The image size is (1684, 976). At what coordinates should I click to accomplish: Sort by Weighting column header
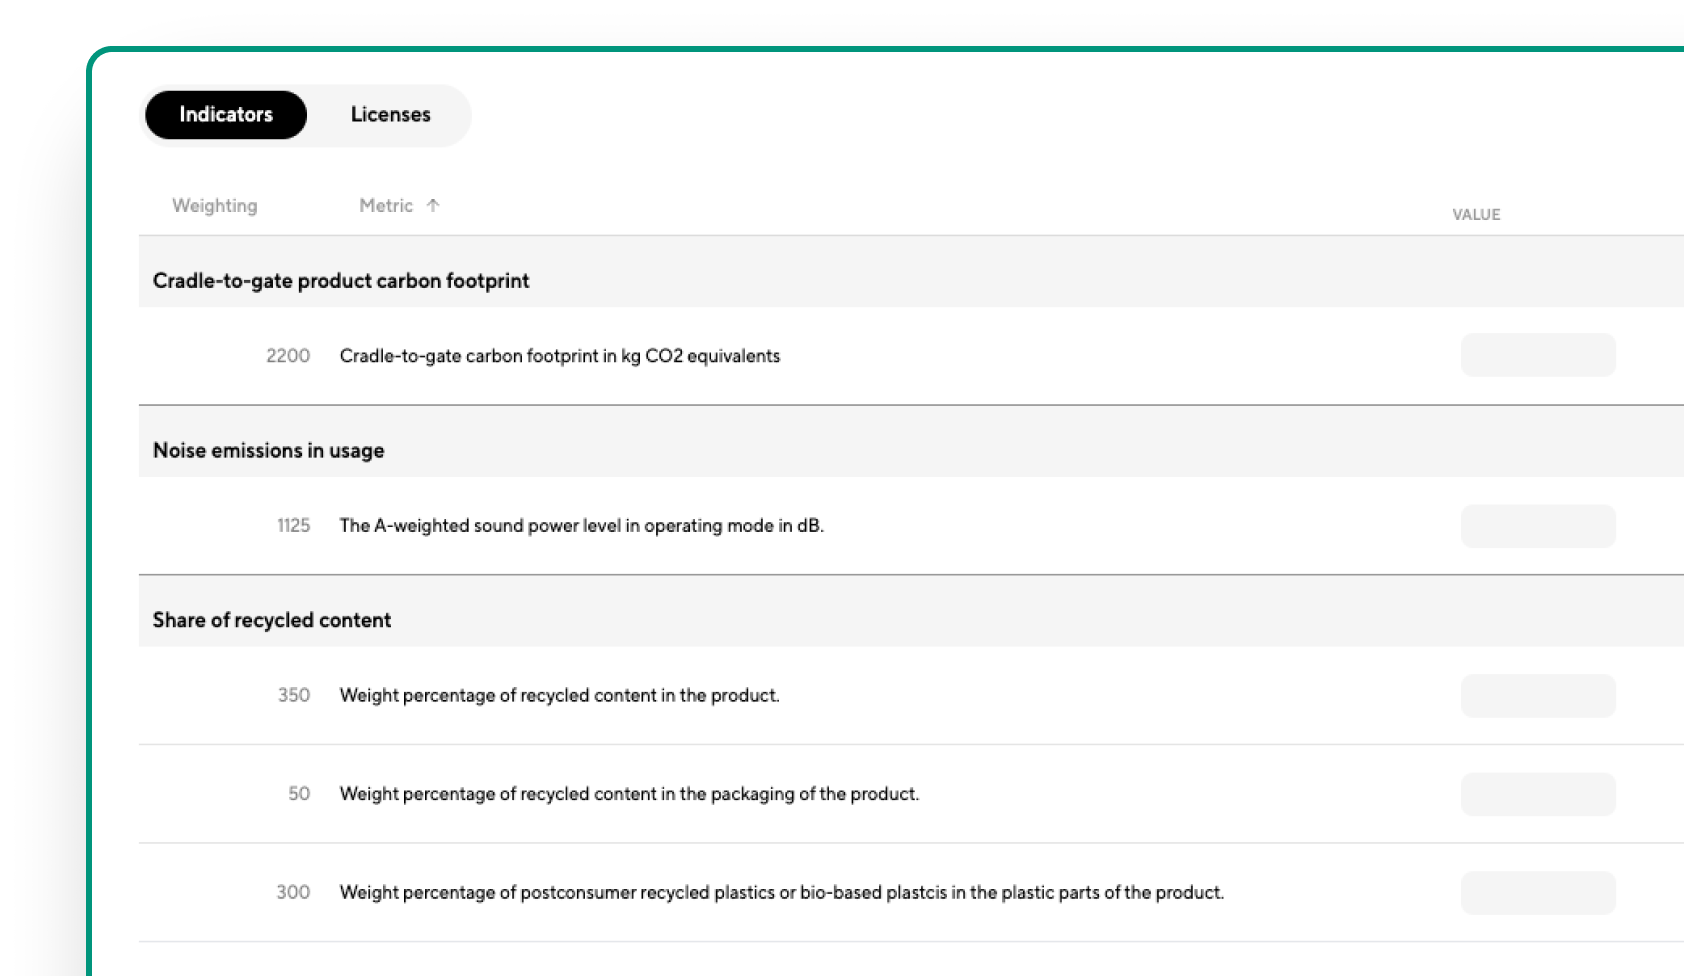click(x=215, y=205)
